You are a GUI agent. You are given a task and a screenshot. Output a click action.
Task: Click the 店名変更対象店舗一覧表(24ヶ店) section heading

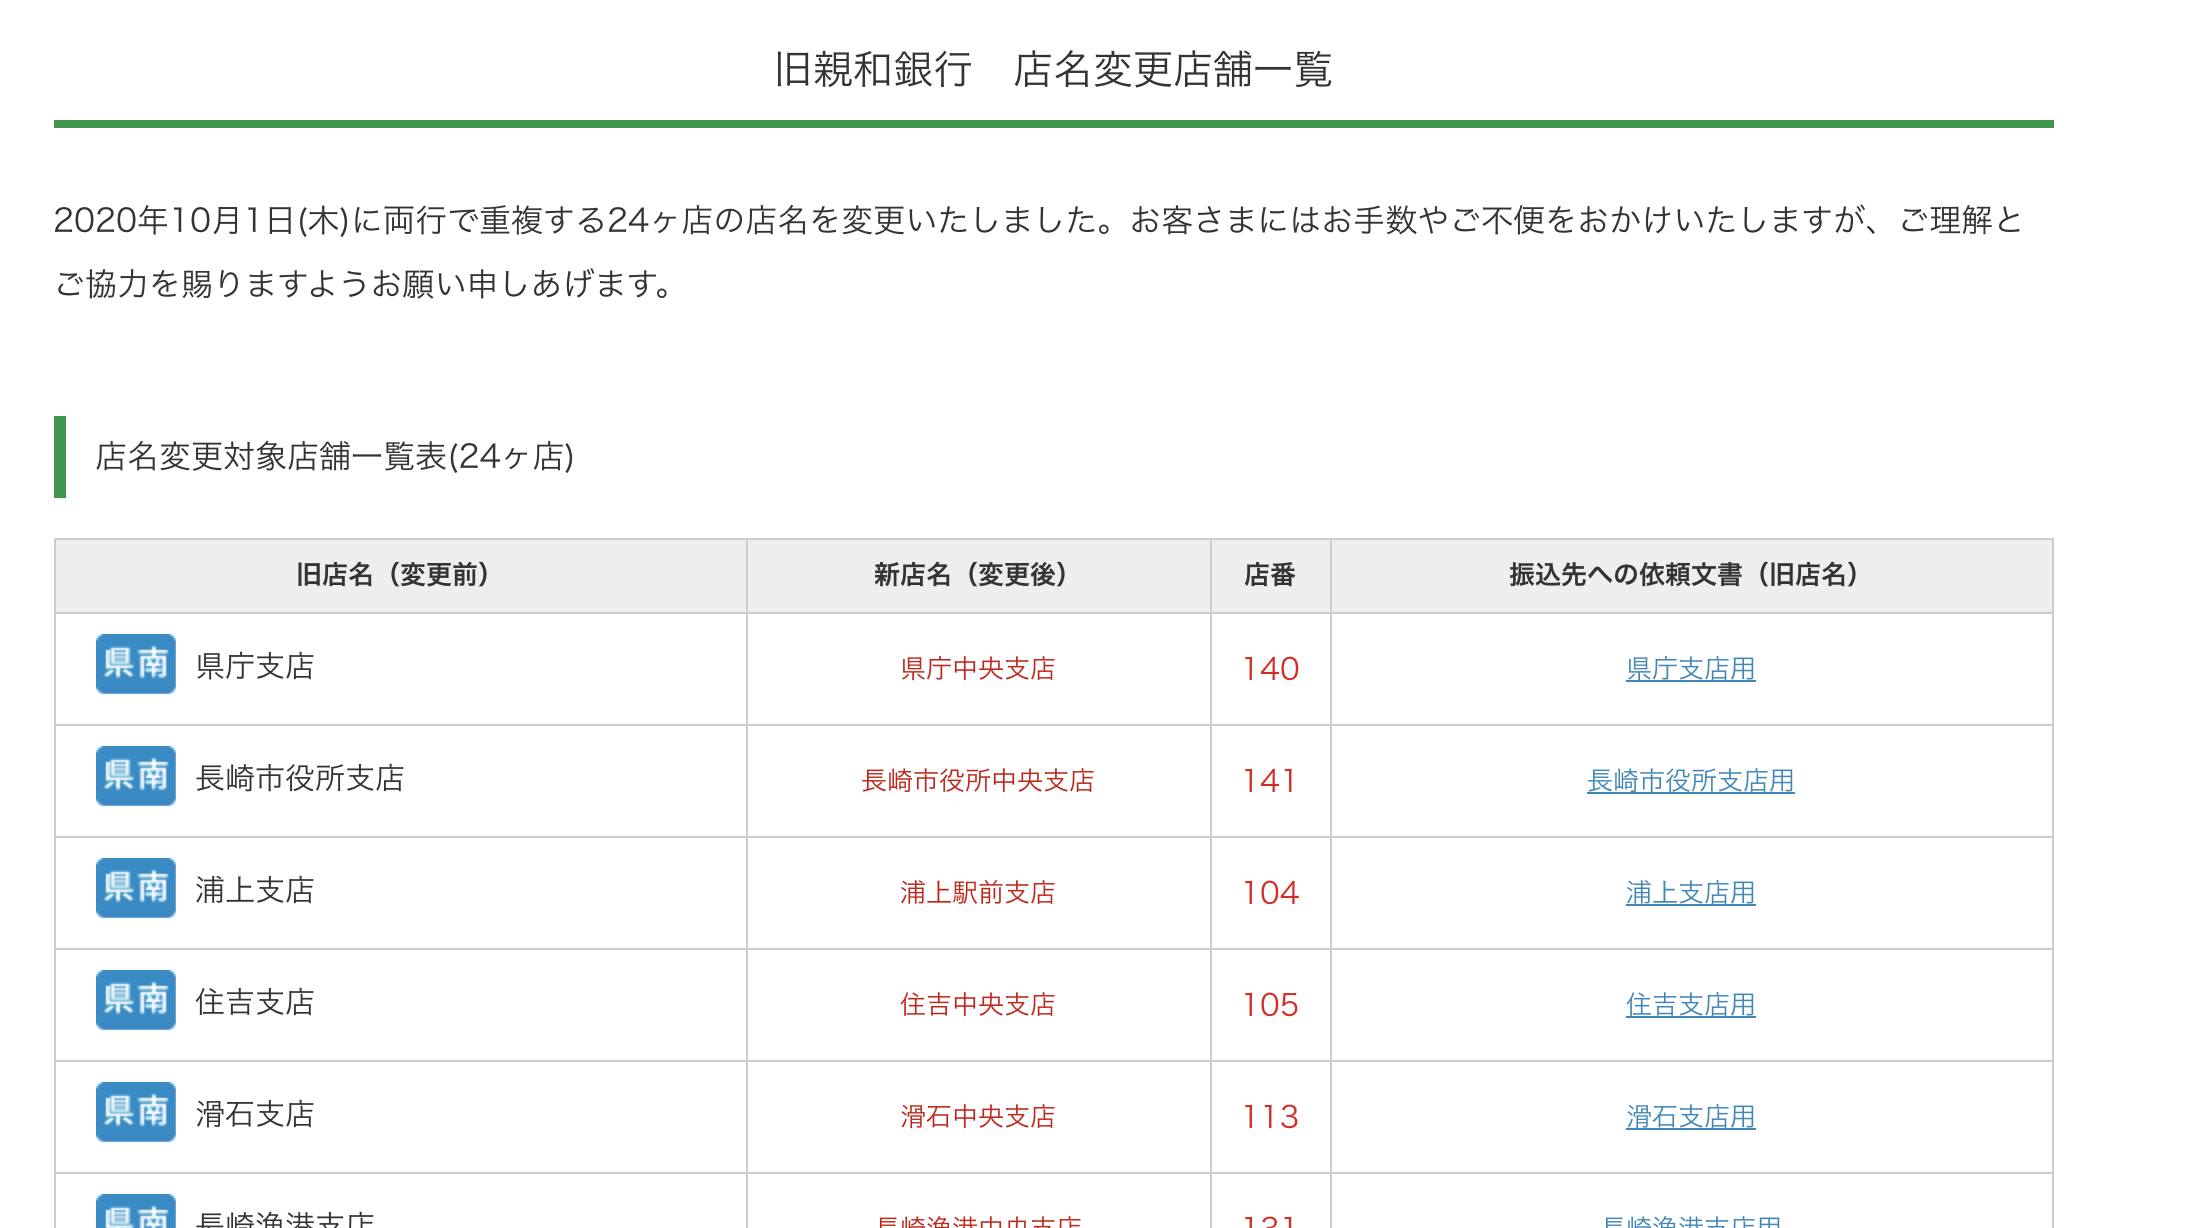pos(334,457)
